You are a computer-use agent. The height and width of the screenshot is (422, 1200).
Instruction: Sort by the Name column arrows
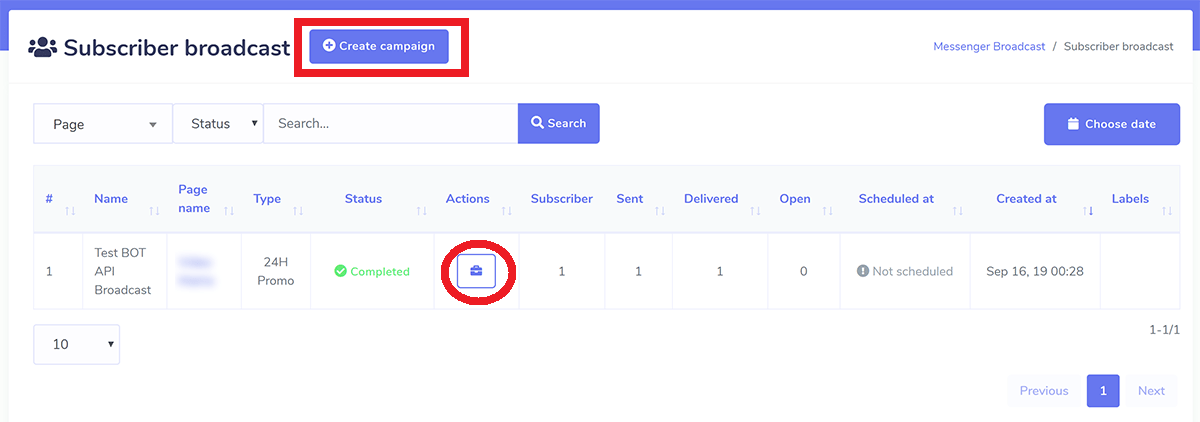point(154,211)
